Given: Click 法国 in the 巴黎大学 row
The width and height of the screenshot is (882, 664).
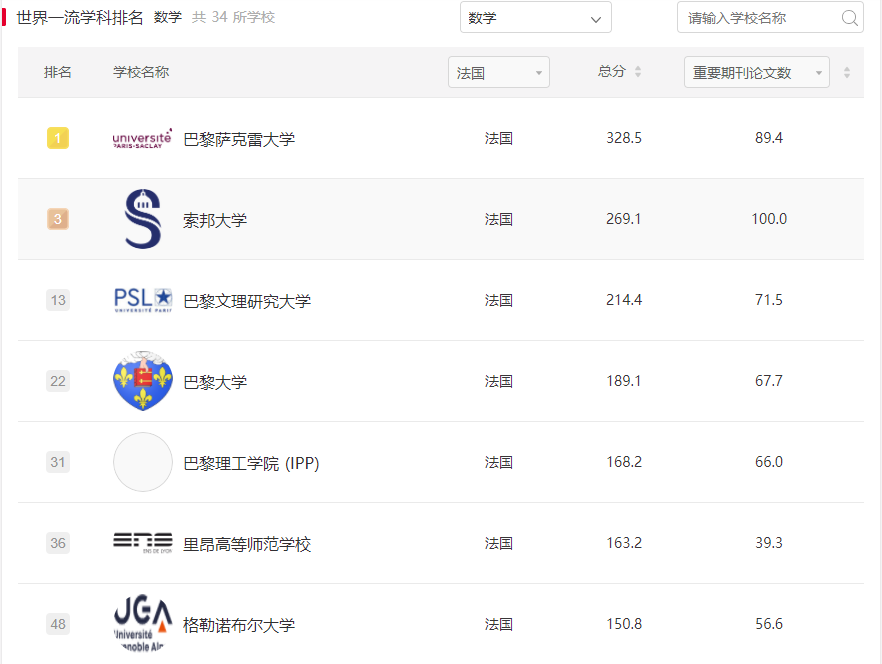Looking at the screenshot, I should click(x=499, y=382).
